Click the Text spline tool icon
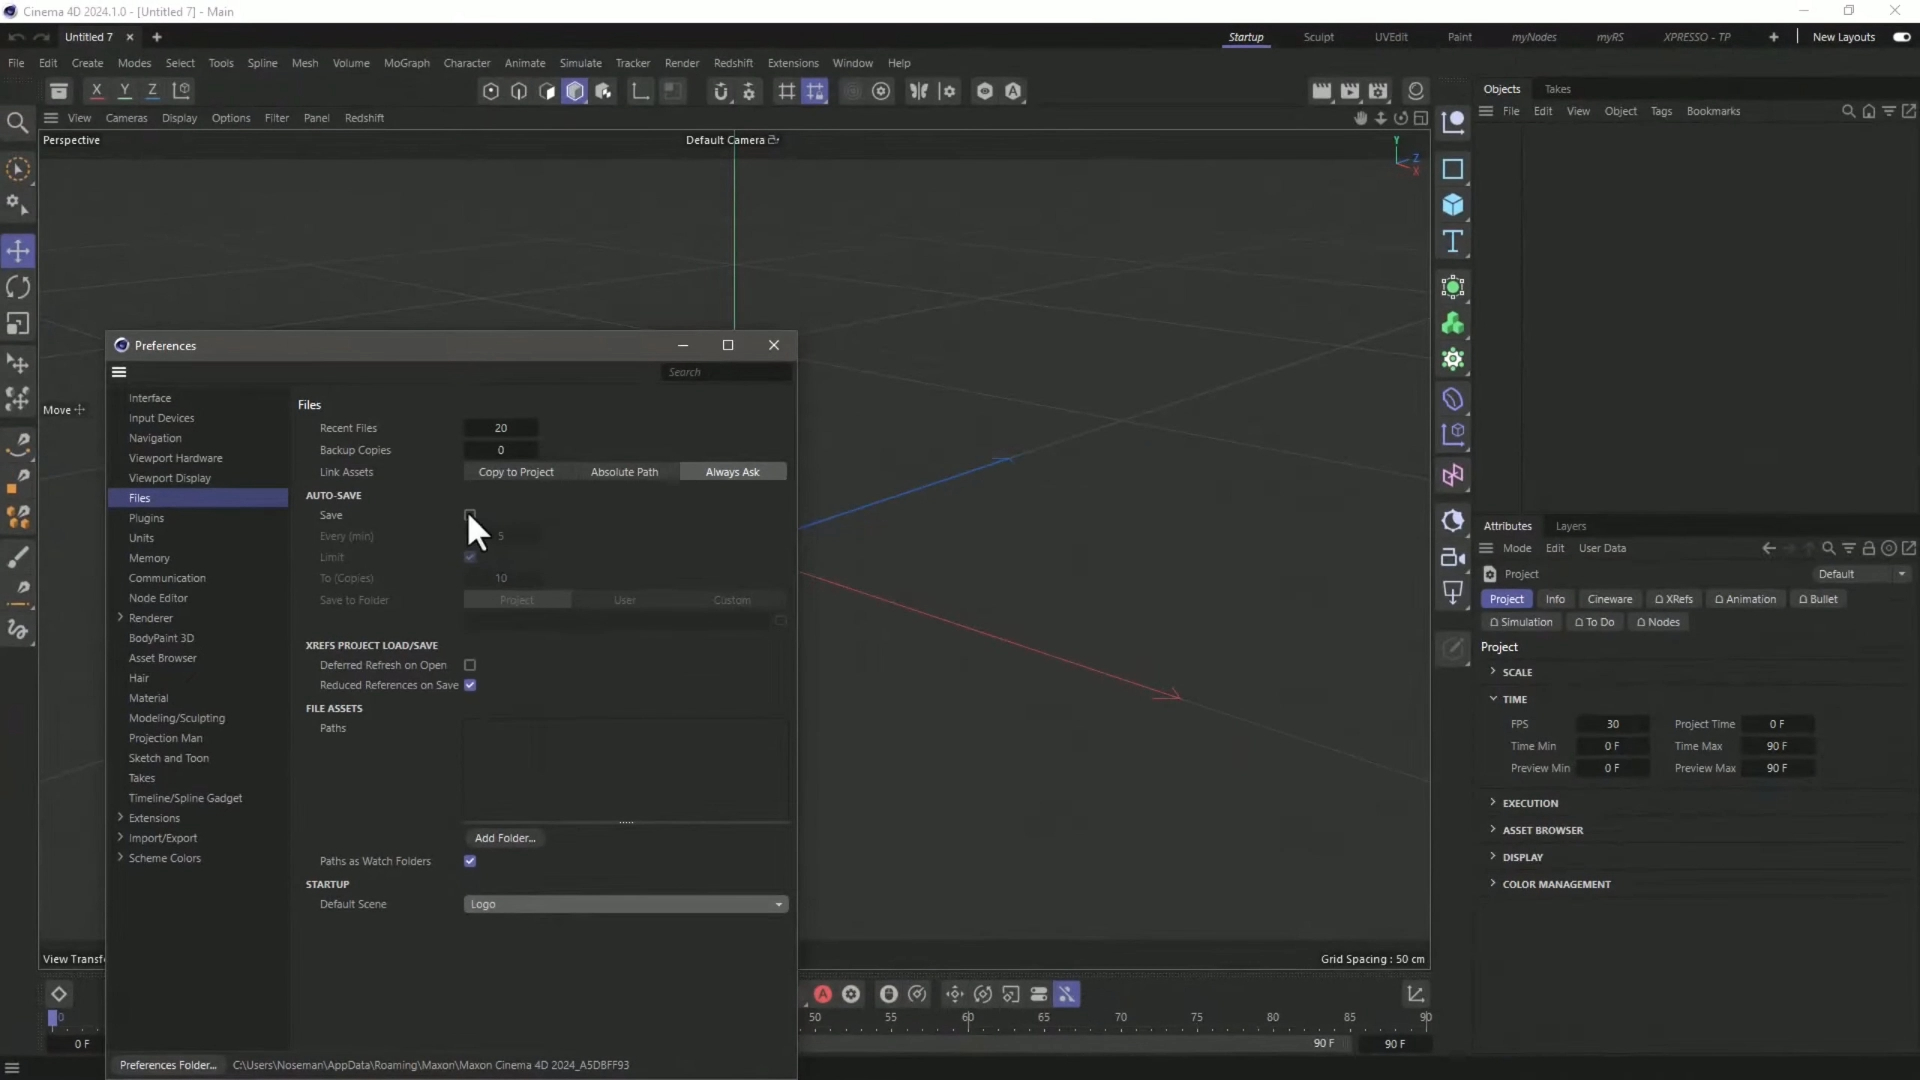 pos(1453,242)
